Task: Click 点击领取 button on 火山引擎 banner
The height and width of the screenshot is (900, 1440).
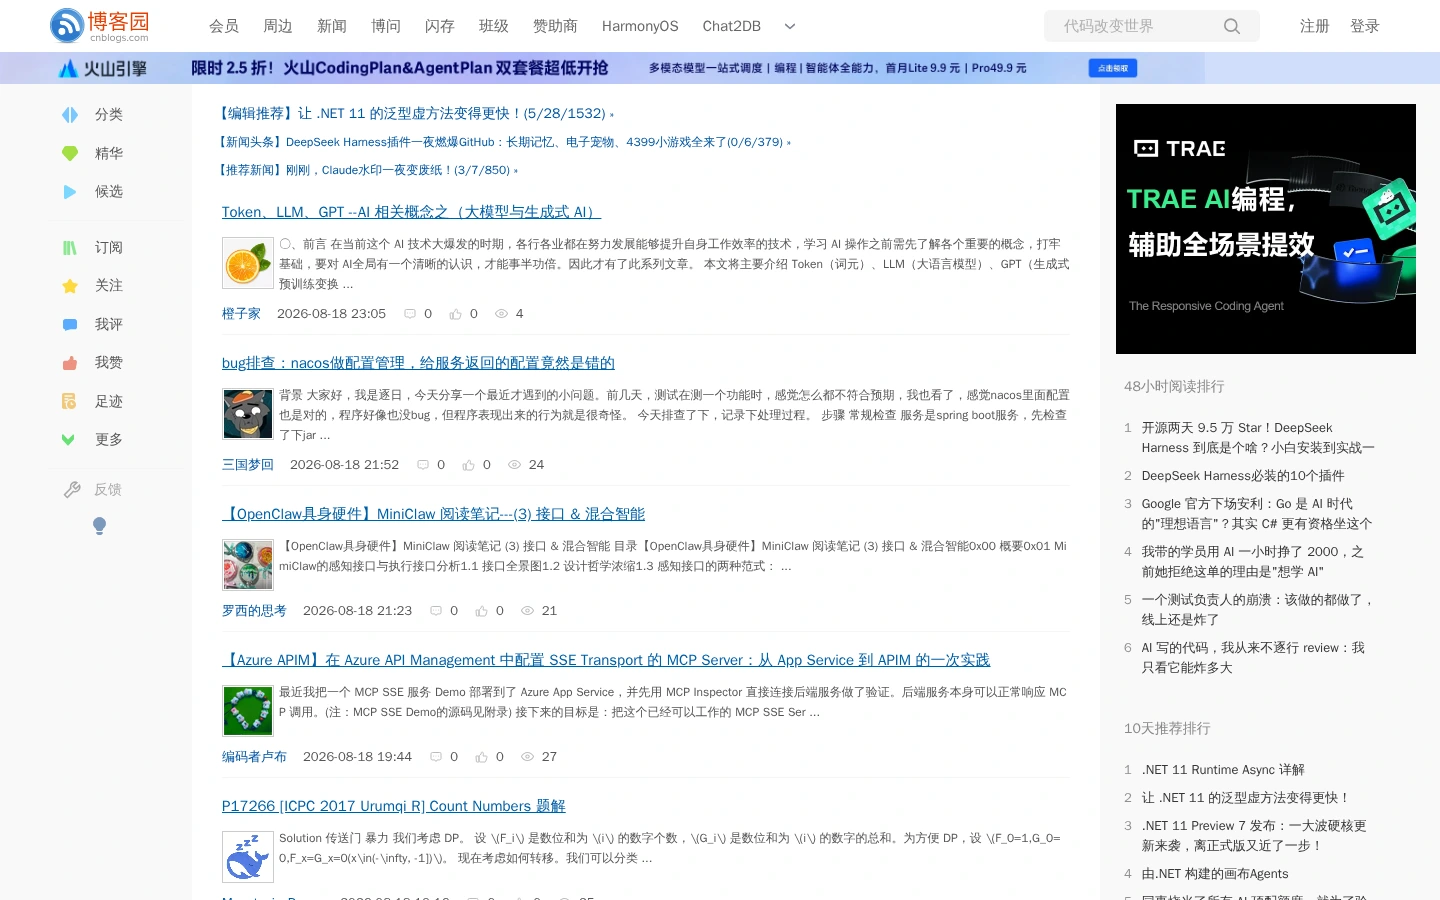Action: point(1113,68)
